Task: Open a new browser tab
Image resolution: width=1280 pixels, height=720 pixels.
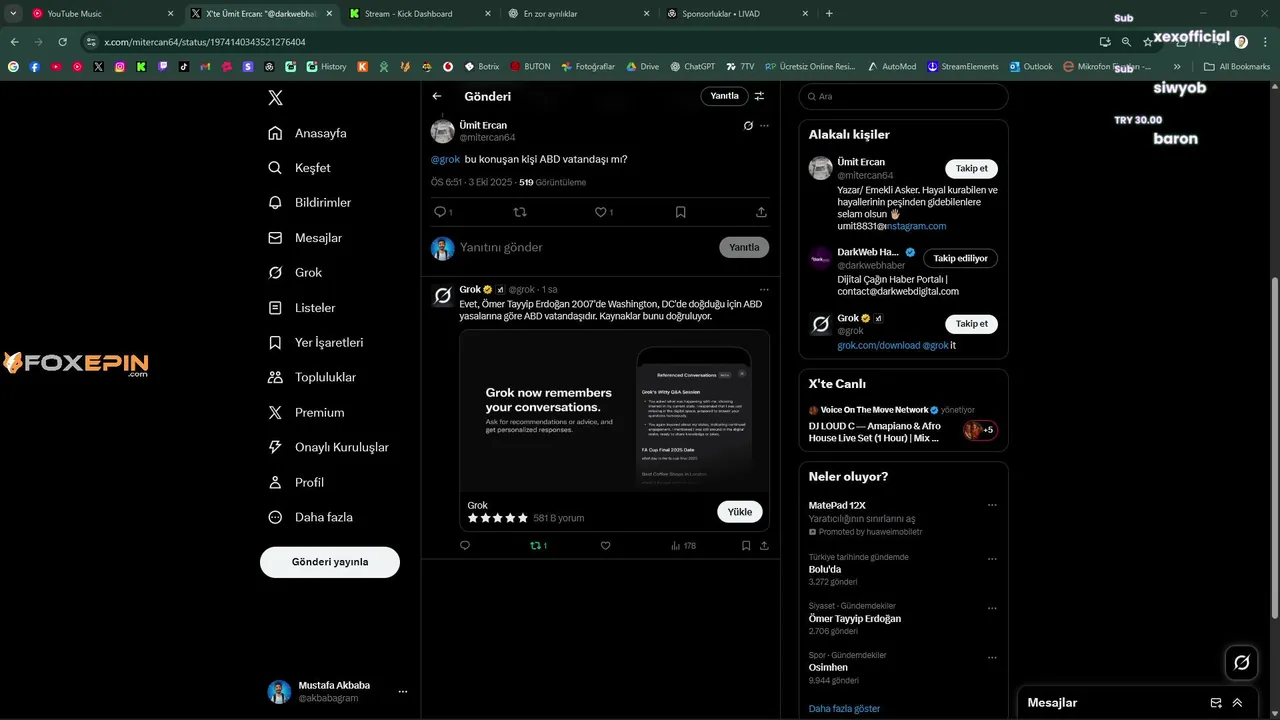Action: 829,14
